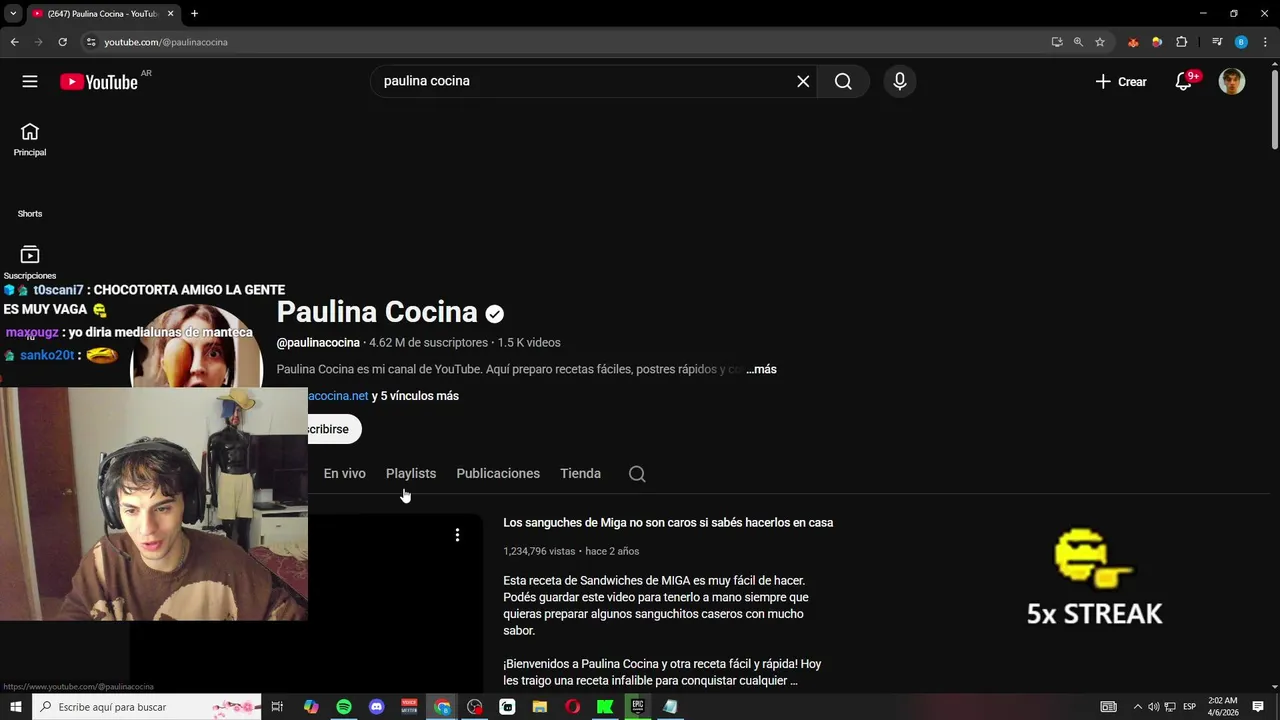Clear the search box with the X
Viewport: 1280px width, 720px height.
tap(803, 81)
